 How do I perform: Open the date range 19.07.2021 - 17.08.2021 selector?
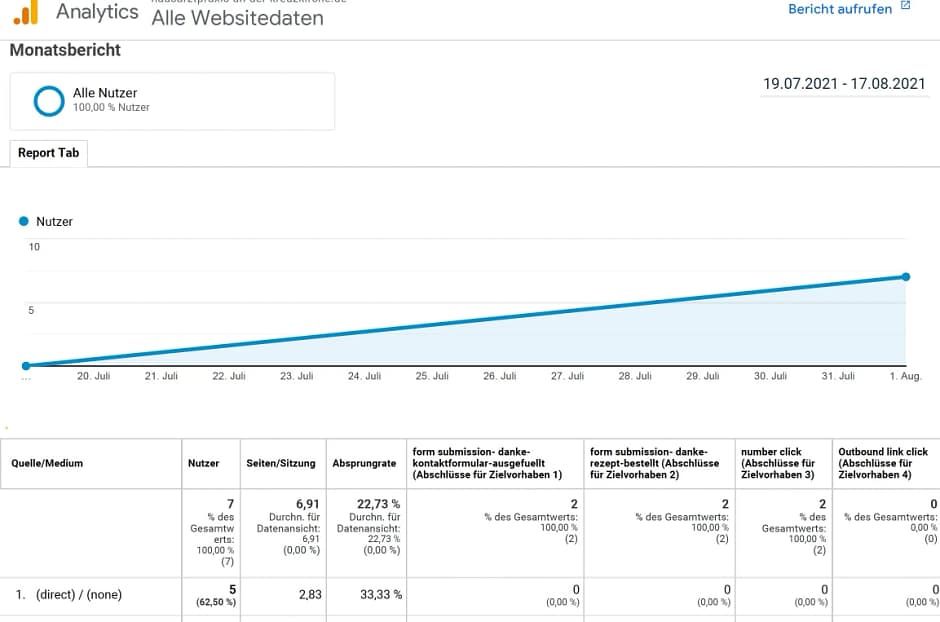(845, 84)
